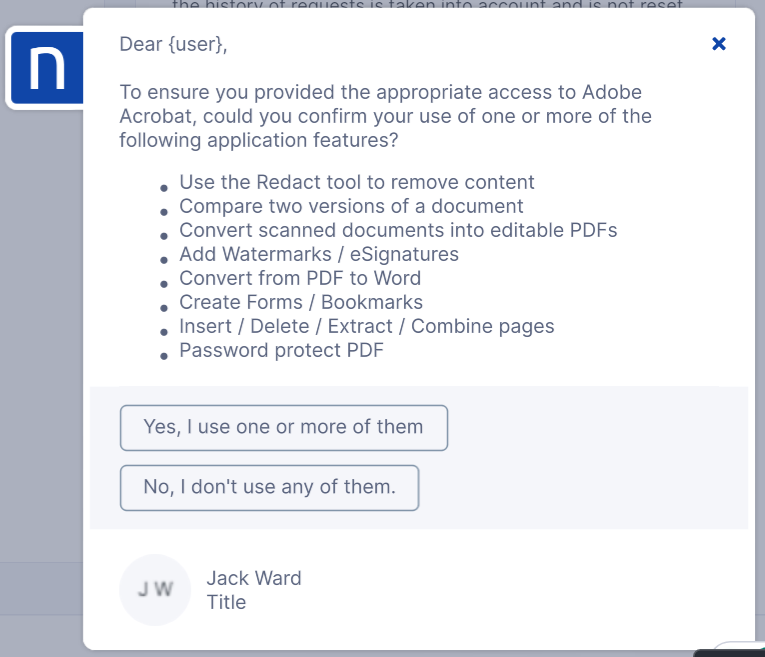This screenshot has height=657, width=765.
Task: Click 'Insert / Delete / Extract / Combine pages'
Action: click(366, 326)
